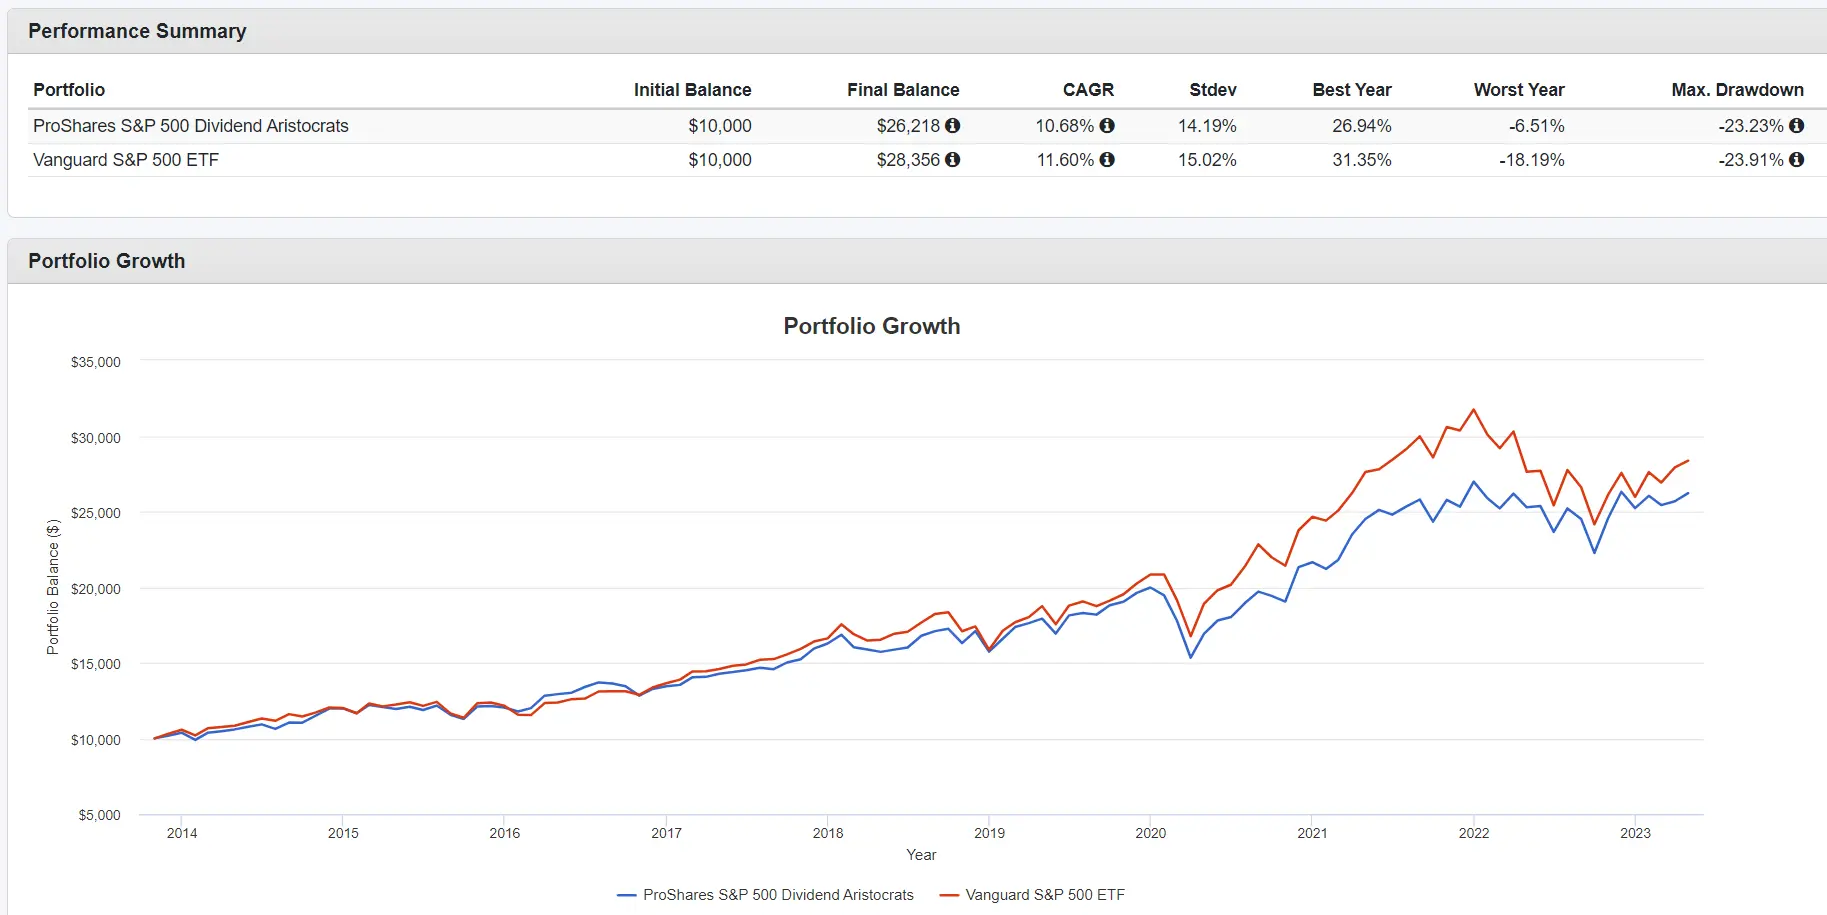
Task: Click the $30,000 y-axis label
Action: [96, 438]
